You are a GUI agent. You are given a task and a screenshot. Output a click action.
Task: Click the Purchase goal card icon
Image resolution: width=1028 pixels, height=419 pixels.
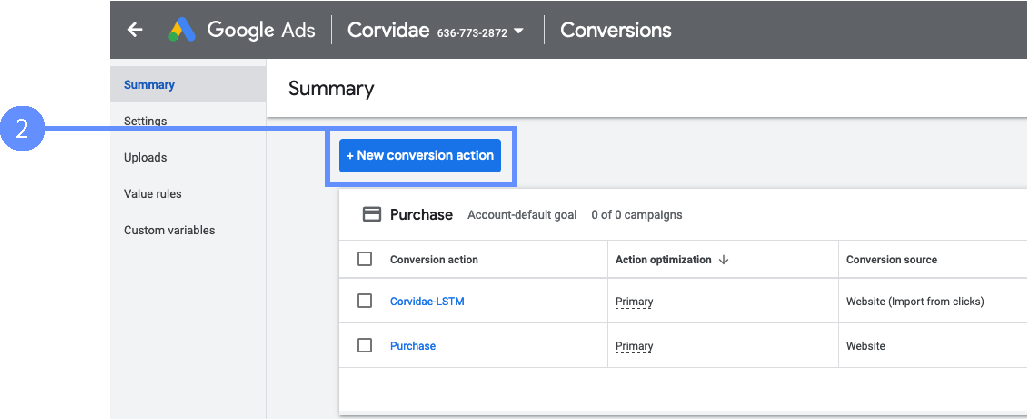[x=371, y=215]
